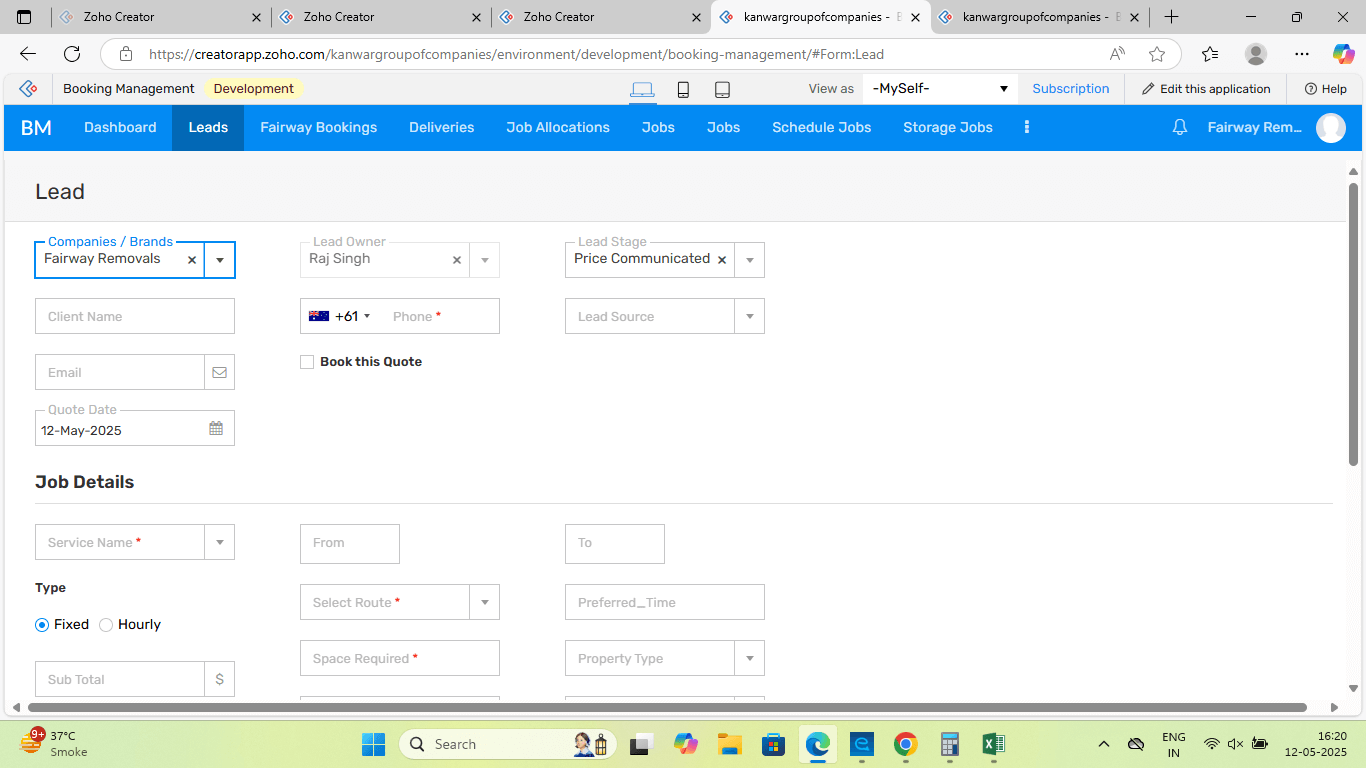The width and height of the screenshot is (1366, 768).
Task: Click the dollar icon beside Sub Total
Action: [220, 679]
